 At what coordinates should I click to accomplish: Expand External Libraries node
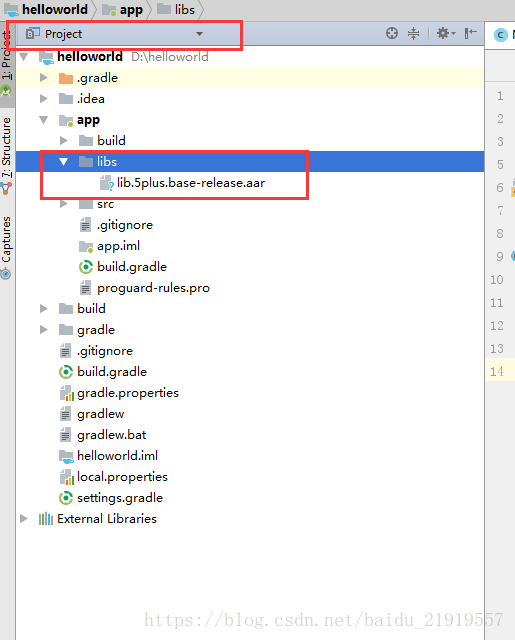tap(24, 518)
